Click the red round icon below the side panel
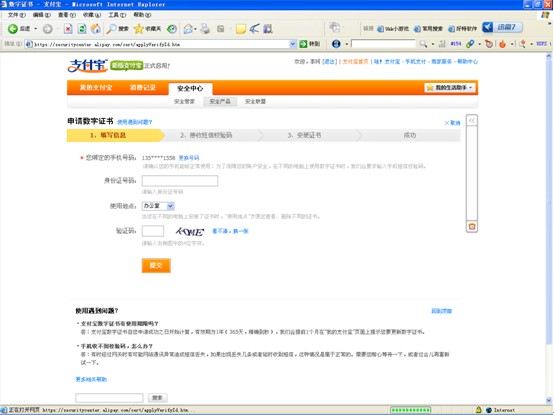This screenshot has width=554, height=415. (x=472, y=226)
